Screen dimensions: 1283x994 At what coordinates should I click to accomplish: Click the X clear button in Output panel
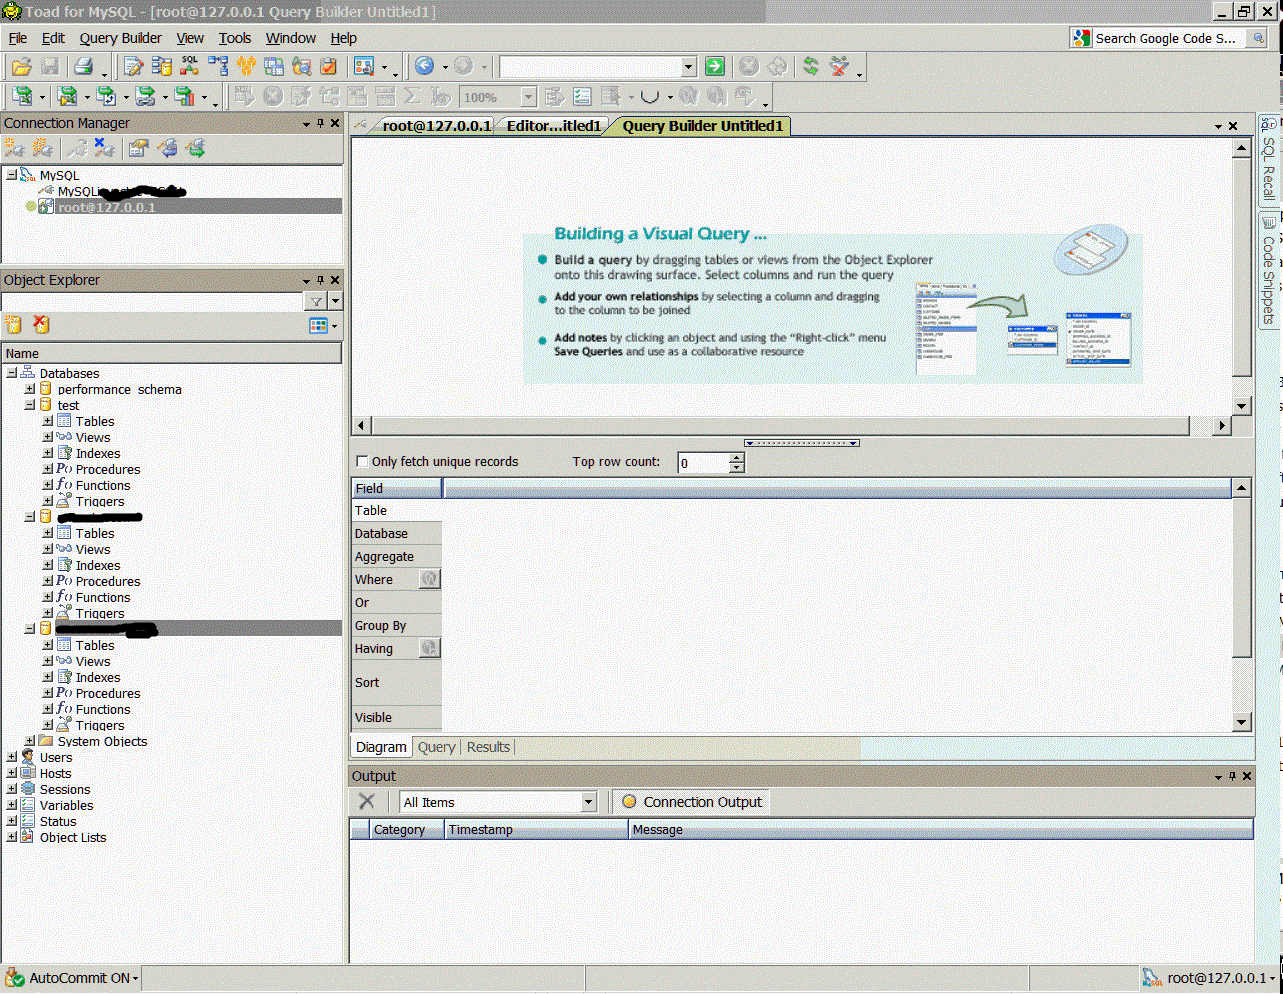point(367,802)
